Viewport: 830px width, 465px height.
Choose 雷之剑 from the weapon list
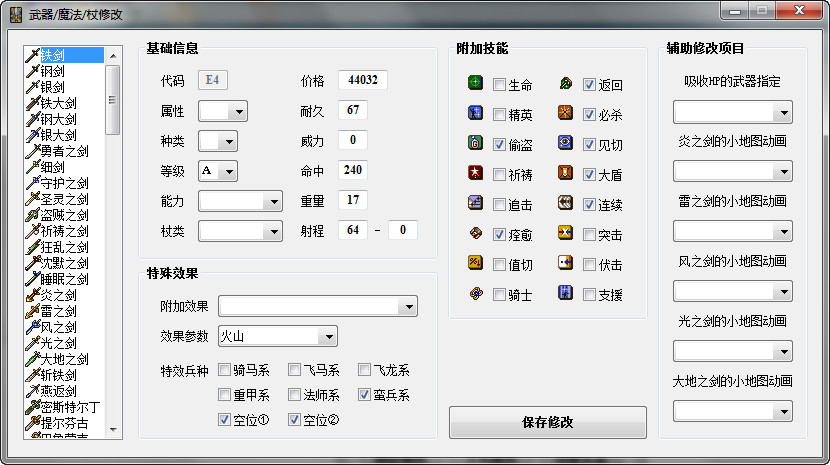(x=58, y=311)
